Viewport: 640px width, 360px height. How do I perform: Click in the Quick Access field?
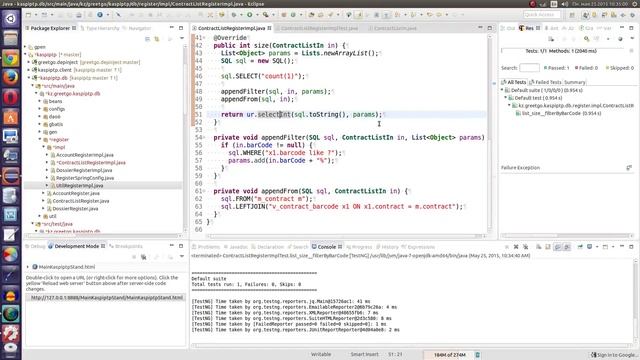click(x=542, y=15)
